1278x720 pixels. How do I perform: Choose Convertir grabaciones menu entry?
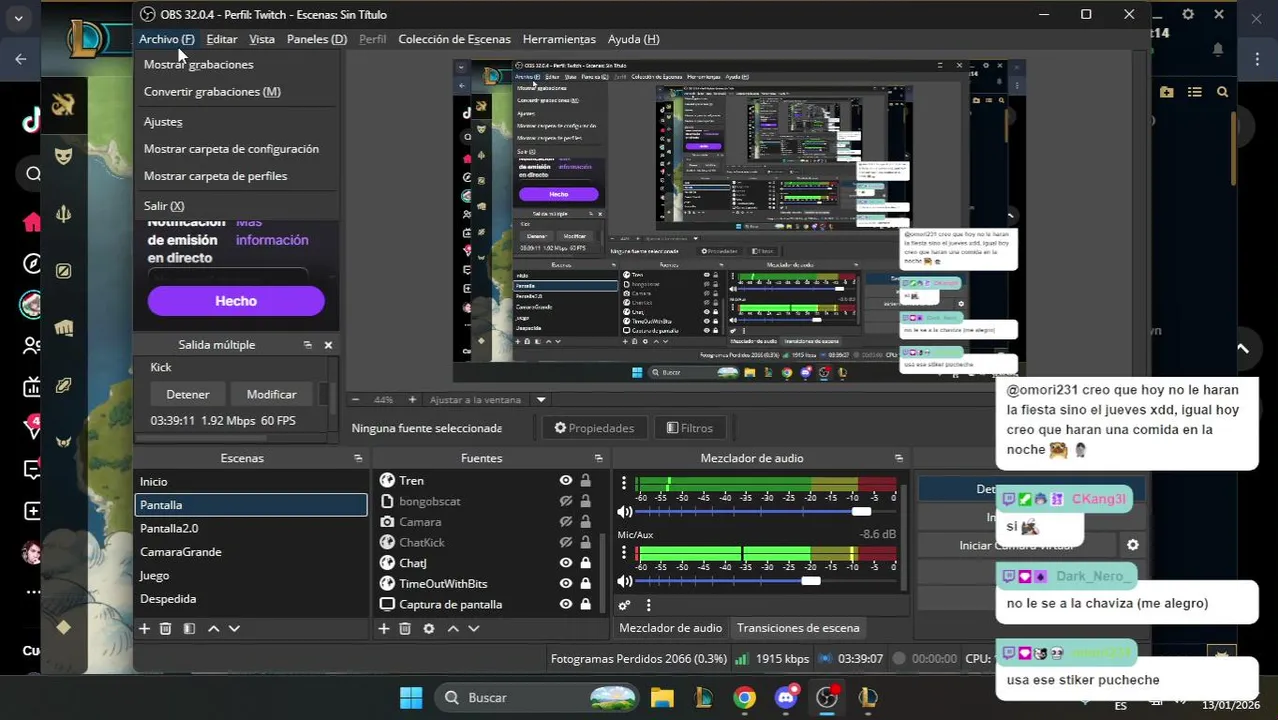[x=236, y=92]
